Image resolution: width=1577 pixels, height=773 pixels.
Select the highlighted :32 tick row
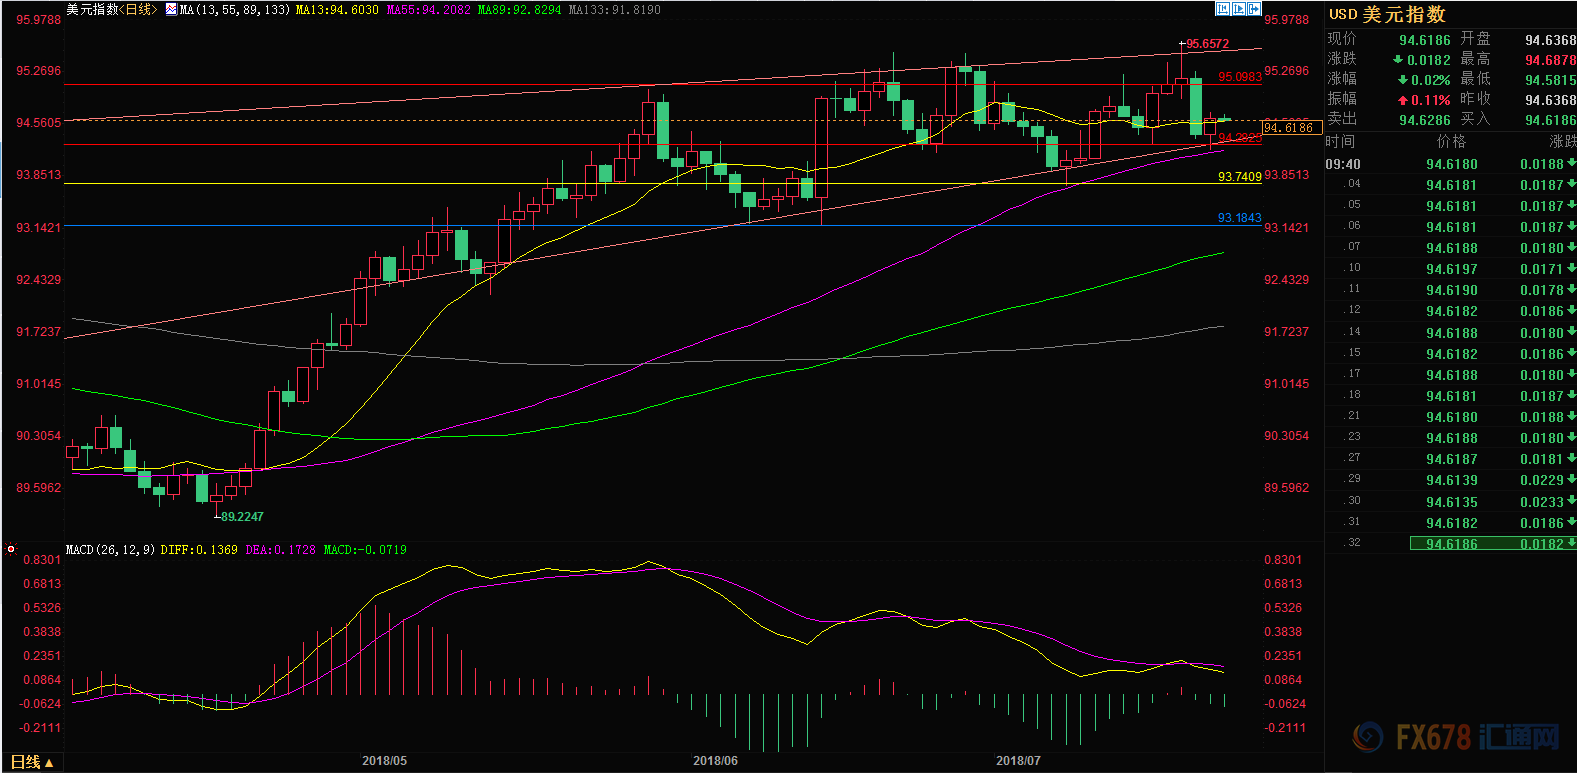coord(1451,543)
